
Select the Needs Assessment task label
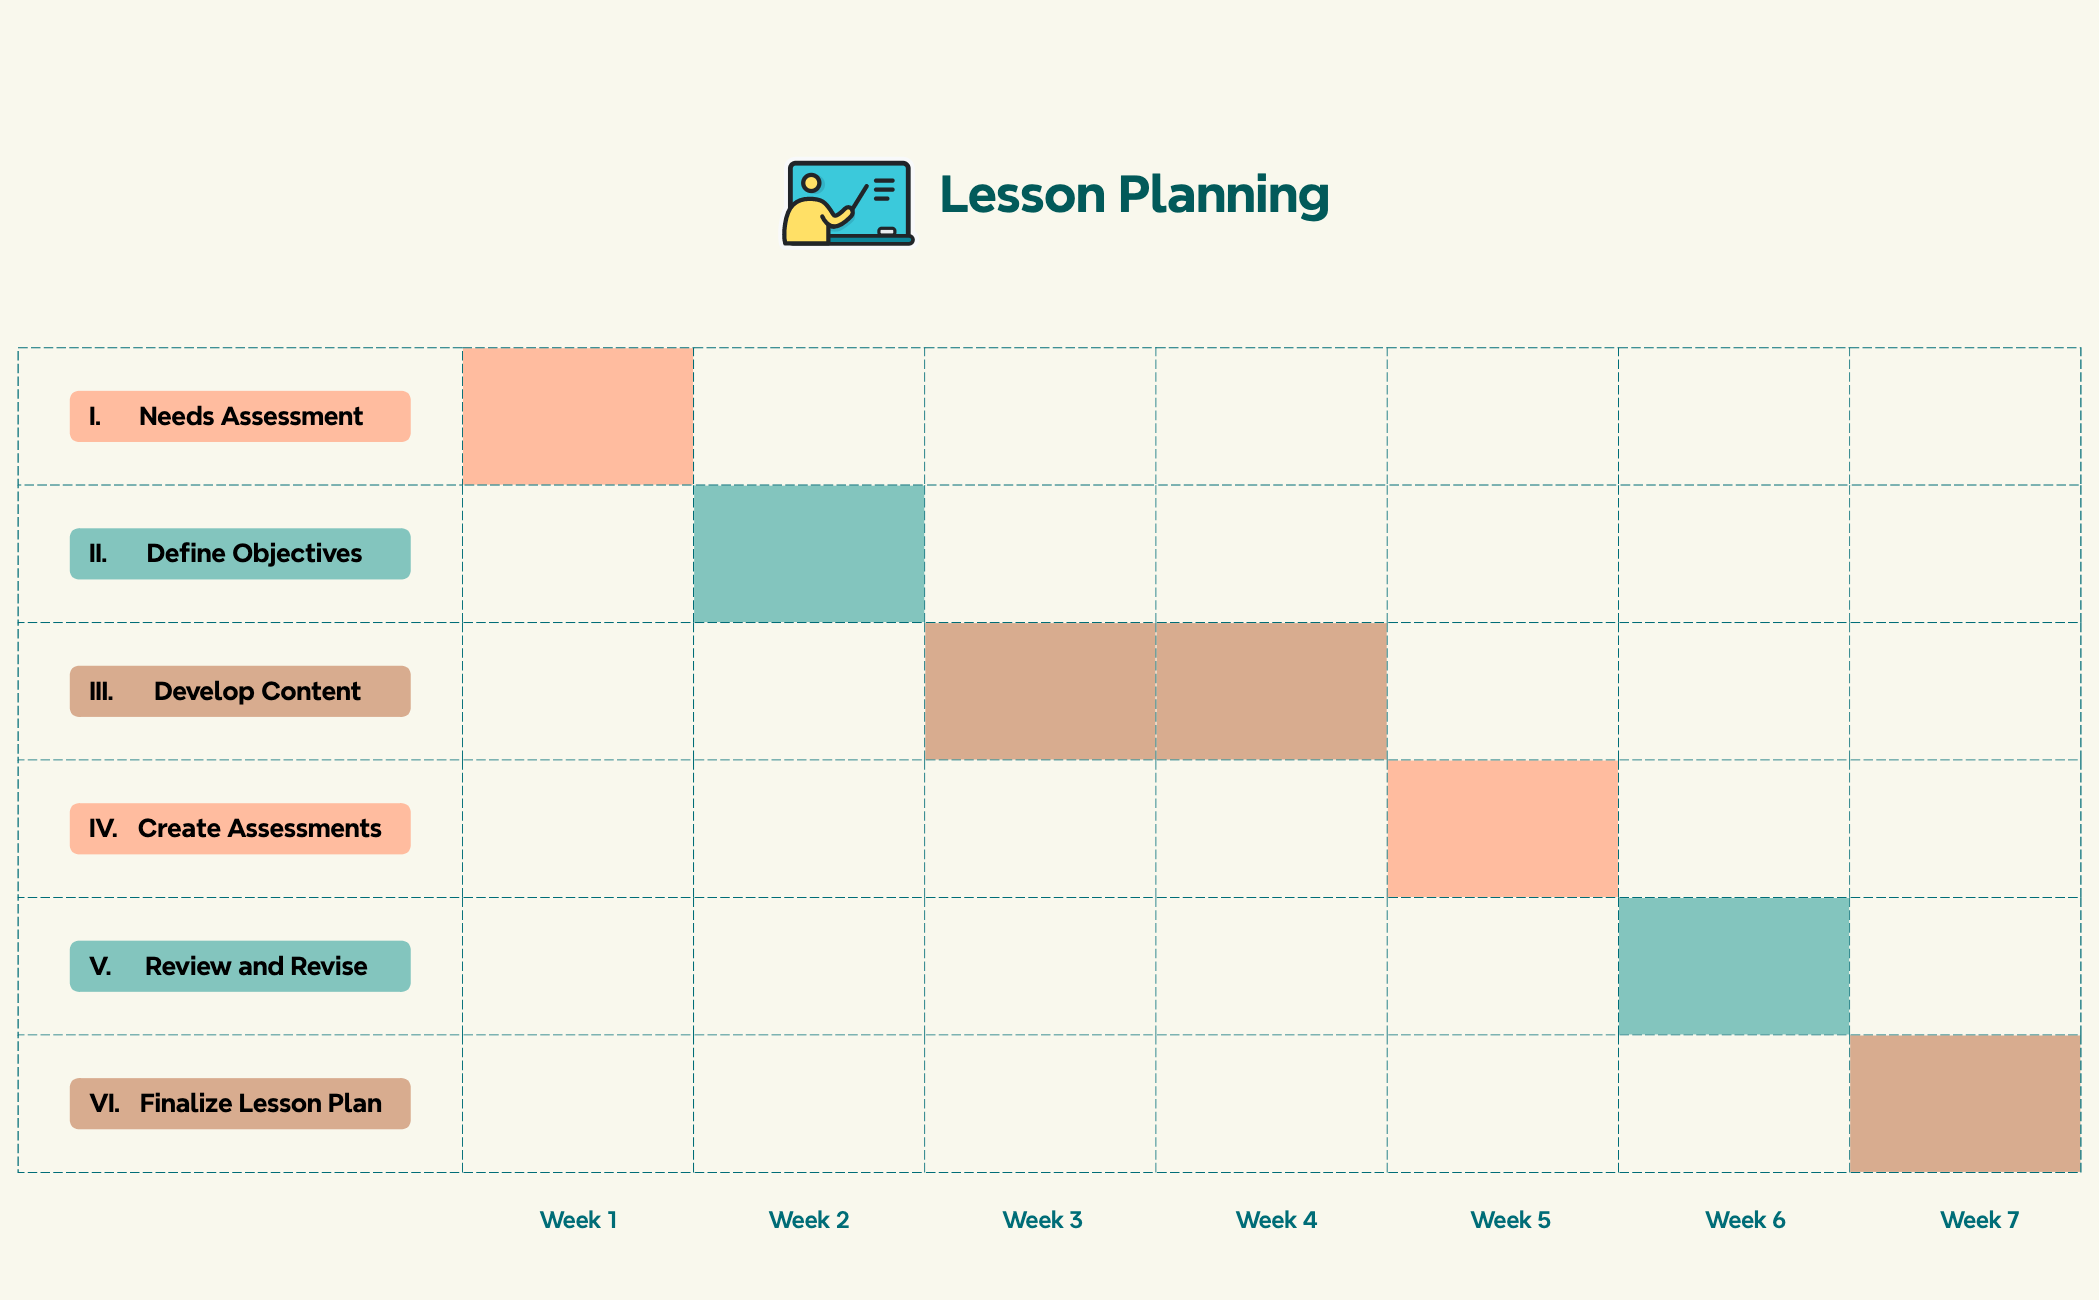240,416
